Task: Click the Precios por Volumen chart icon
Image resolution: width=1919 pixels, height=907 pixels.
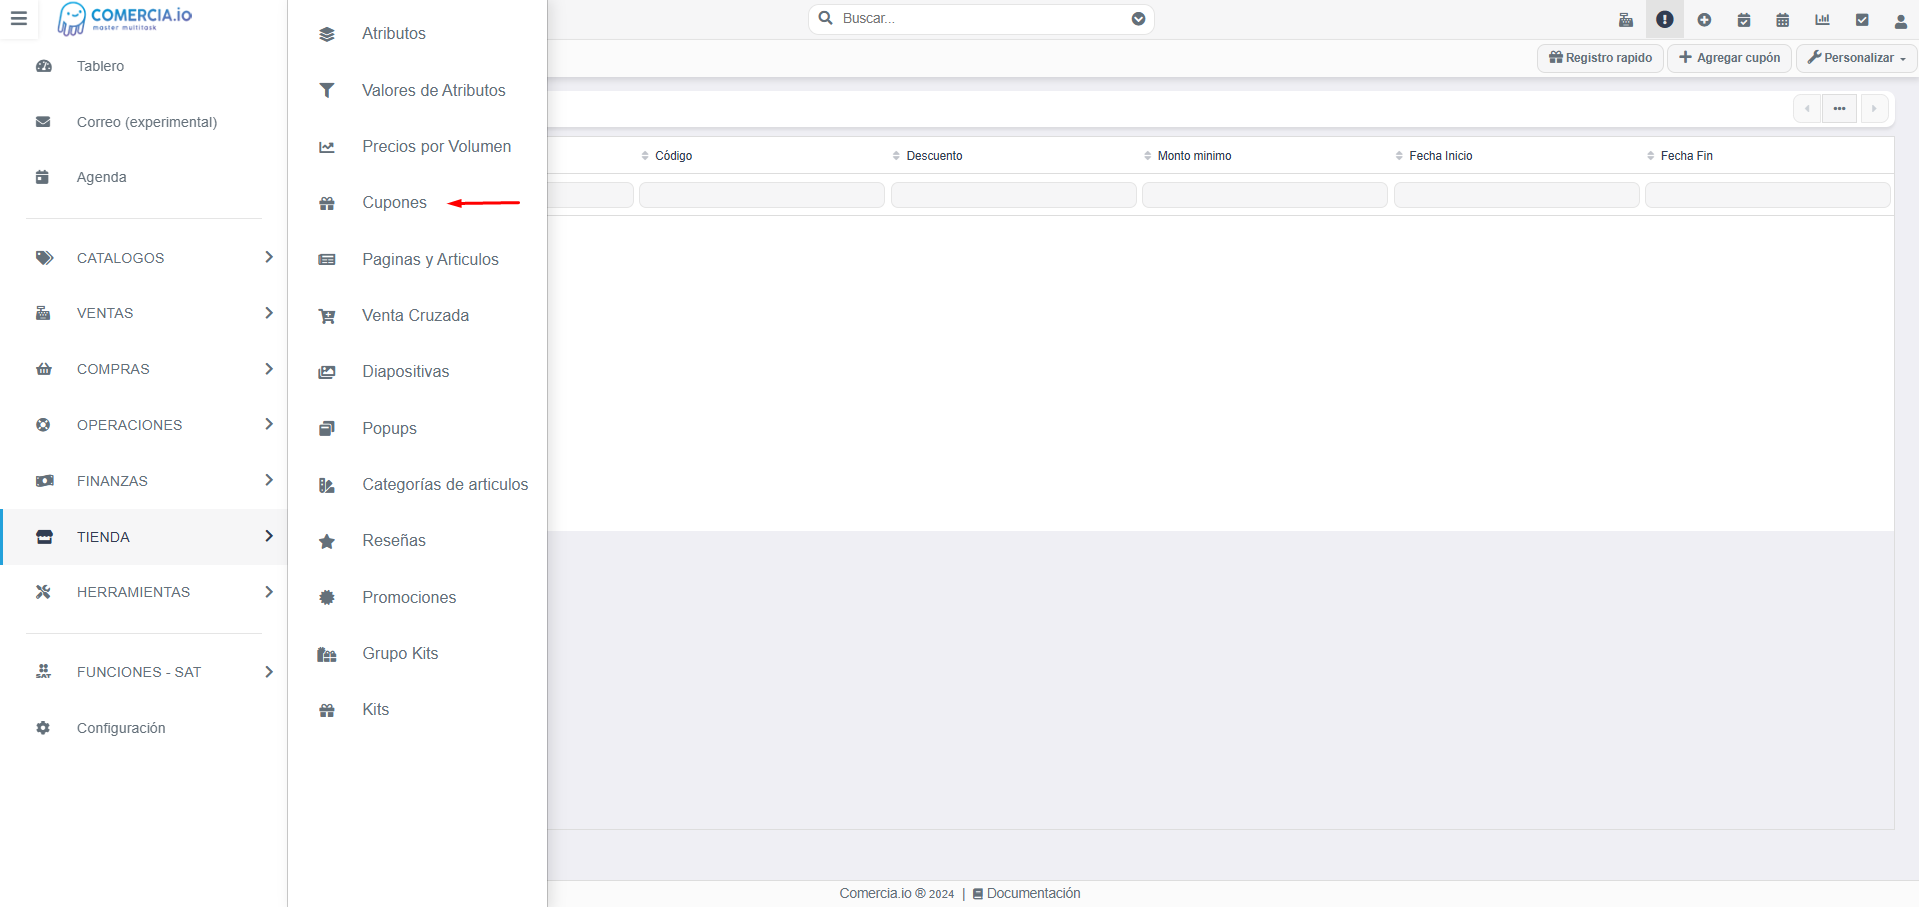Action: tap(327, 147)
